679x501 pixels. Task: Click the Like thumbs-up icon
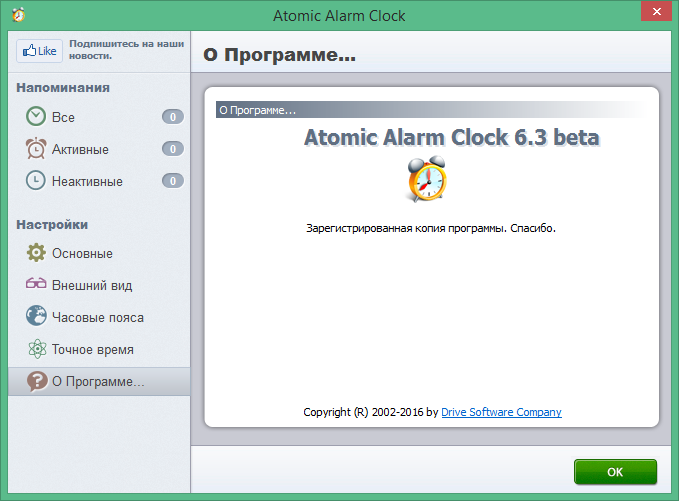(29, 51)
